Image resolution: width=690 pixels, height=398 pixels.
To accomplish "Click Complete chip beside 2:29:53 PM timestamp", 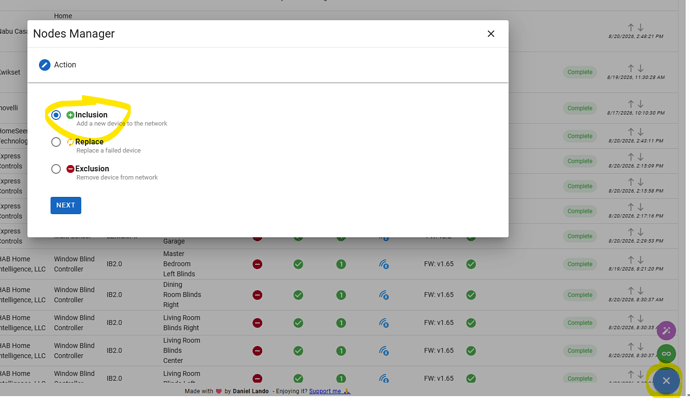I will [x=580, y=236].
